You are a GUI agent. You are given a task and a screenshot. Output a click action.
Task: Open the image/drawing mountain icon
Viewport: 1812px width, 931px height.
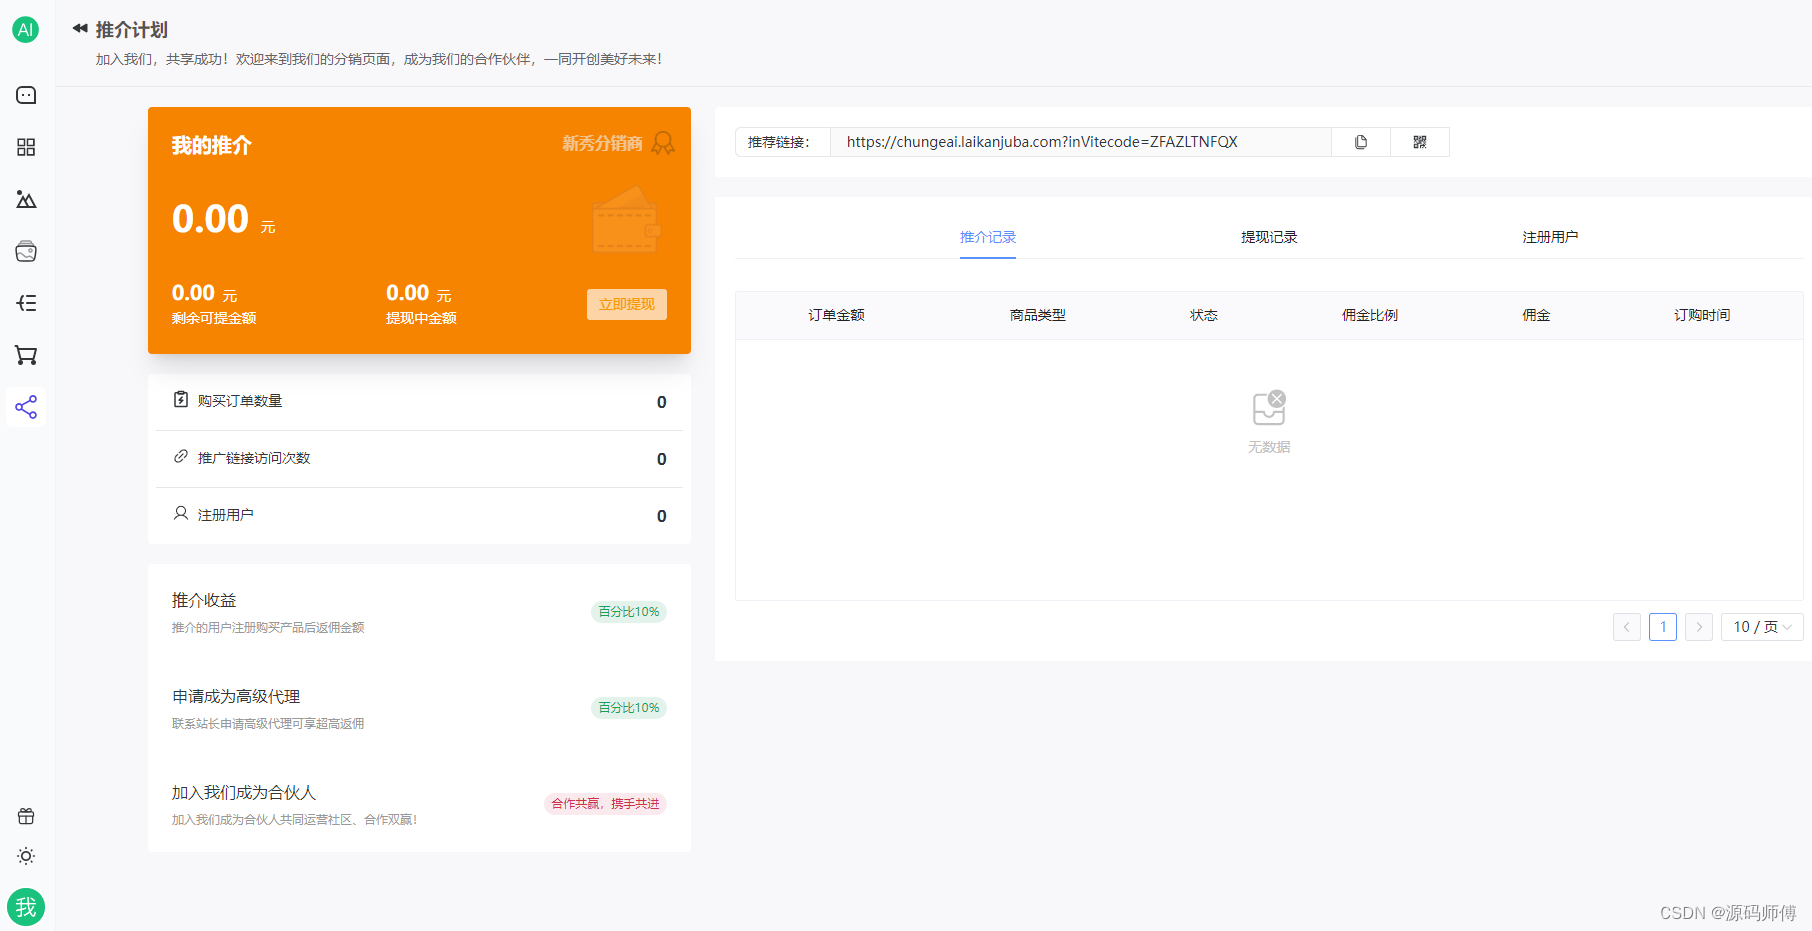(x=26, y=199)
